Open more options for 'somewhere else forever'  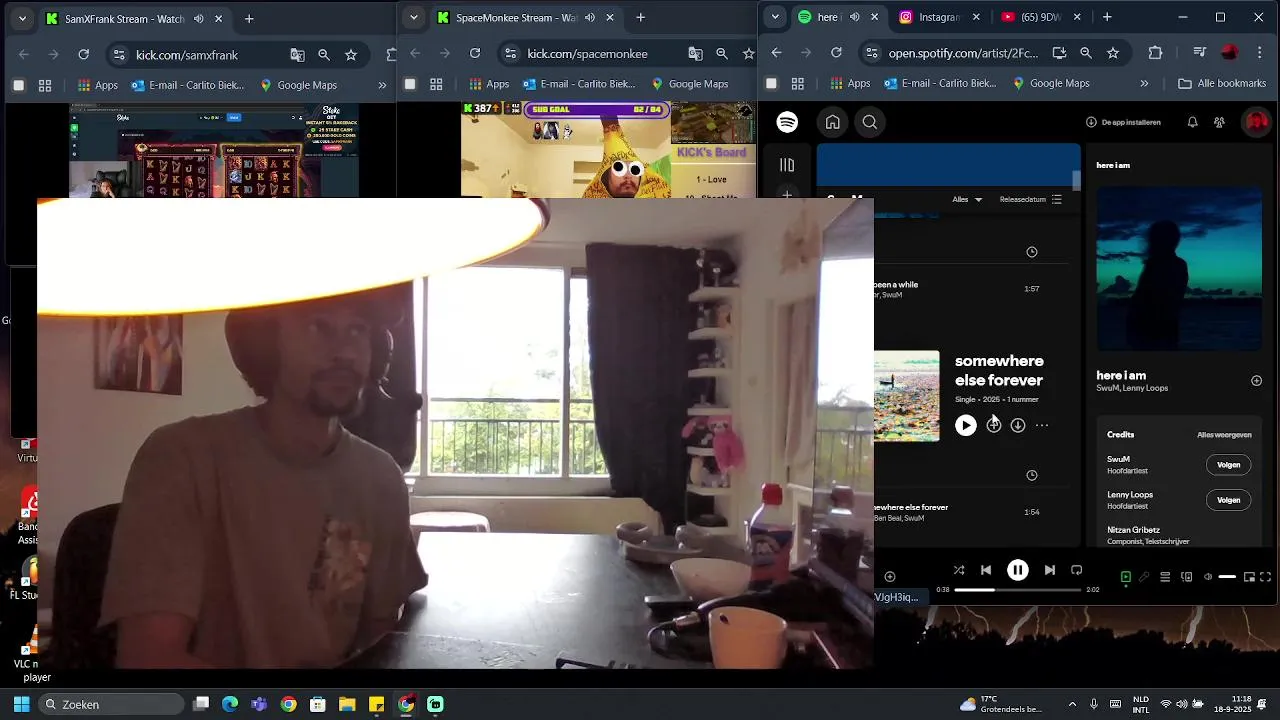point(1041,425)
